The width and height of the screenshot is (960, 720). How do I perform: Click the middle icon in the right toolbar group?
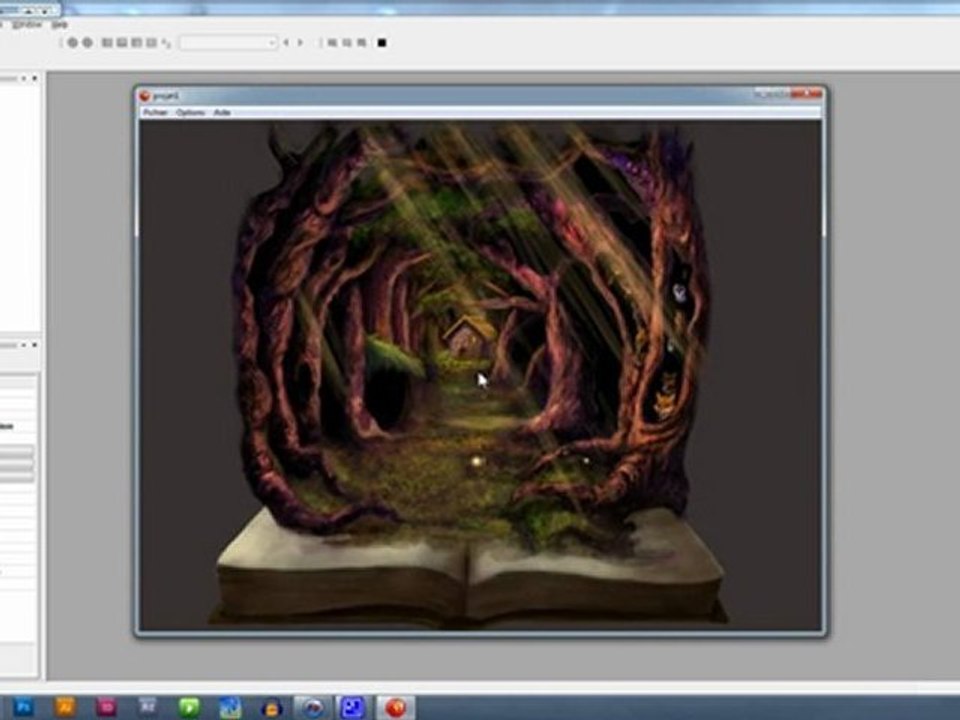347,42
